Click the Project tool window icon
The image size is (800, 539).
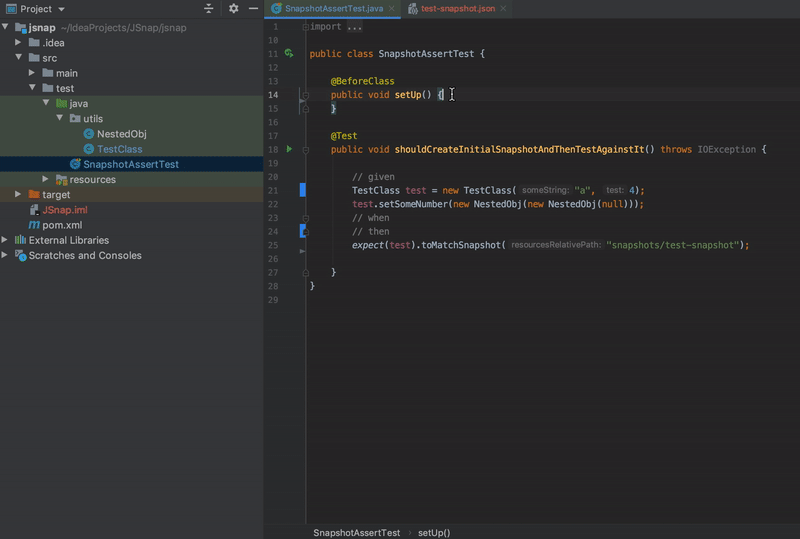point(11,9)
